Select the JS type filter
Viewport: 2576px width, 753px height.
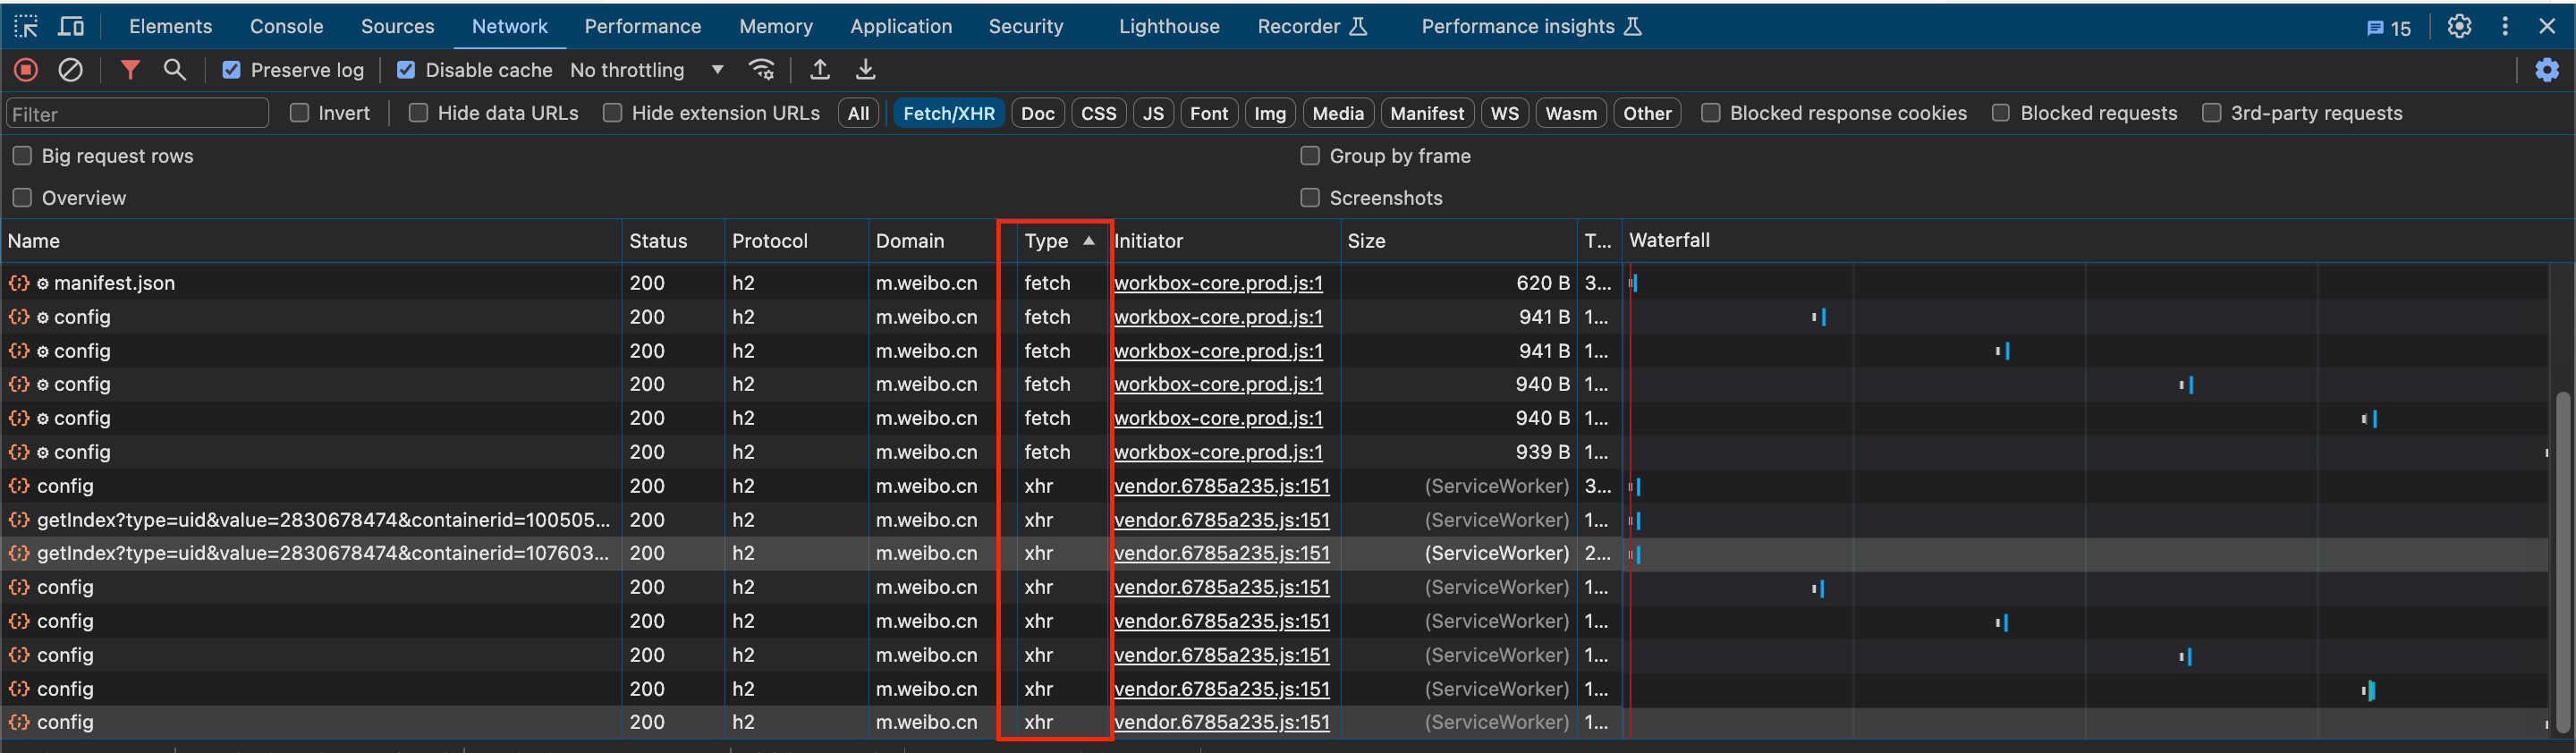pyautogui.click(x=1154, y=113)
